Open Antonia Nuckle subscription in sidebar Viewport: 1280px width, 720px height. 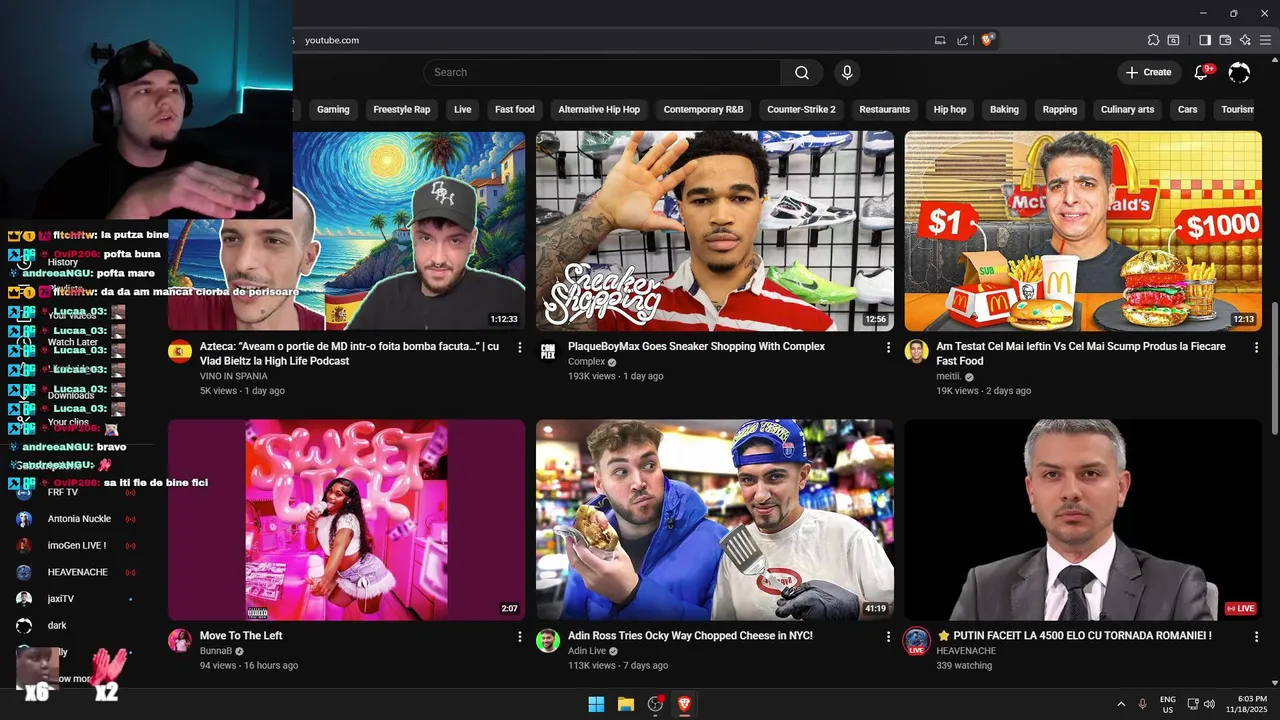78,519
